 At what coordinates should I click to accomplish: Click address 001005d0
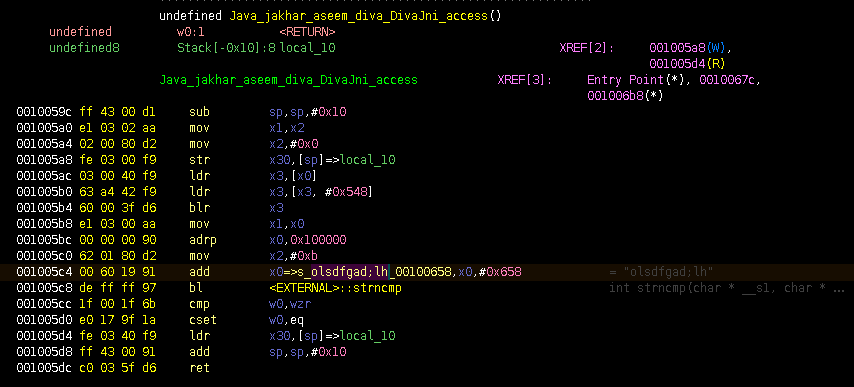[44, 320]
